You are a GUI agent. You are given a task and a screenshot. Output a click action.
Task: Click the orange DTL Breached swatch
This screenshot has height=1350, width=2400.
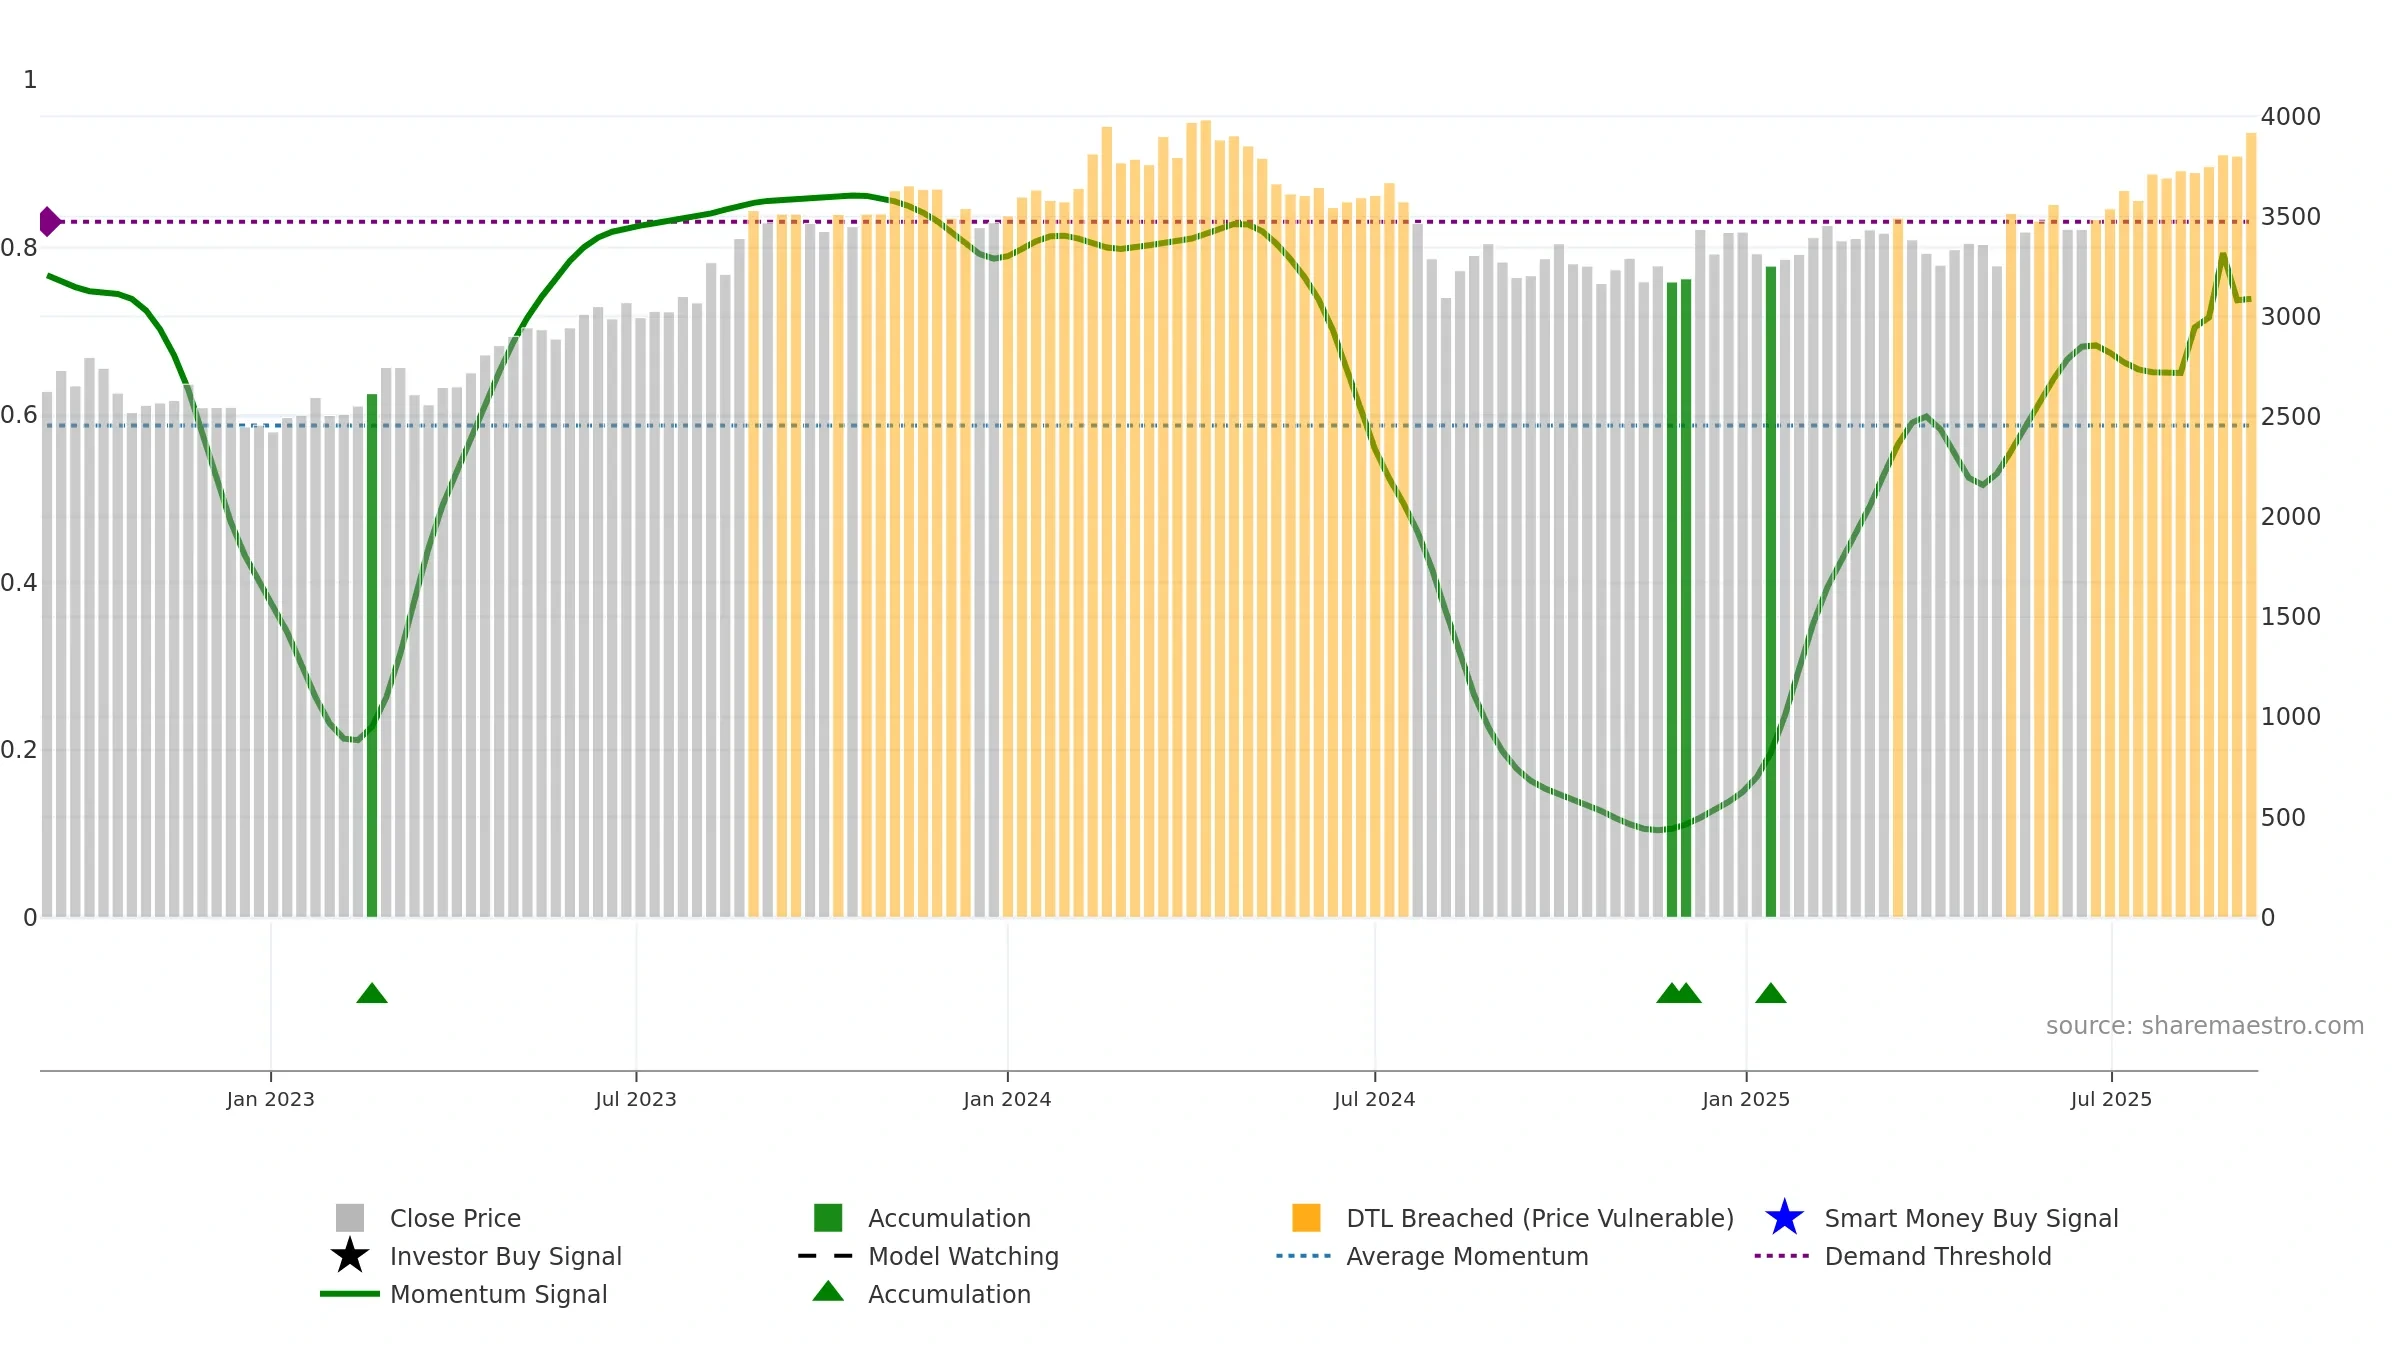coord(1306,1218)
